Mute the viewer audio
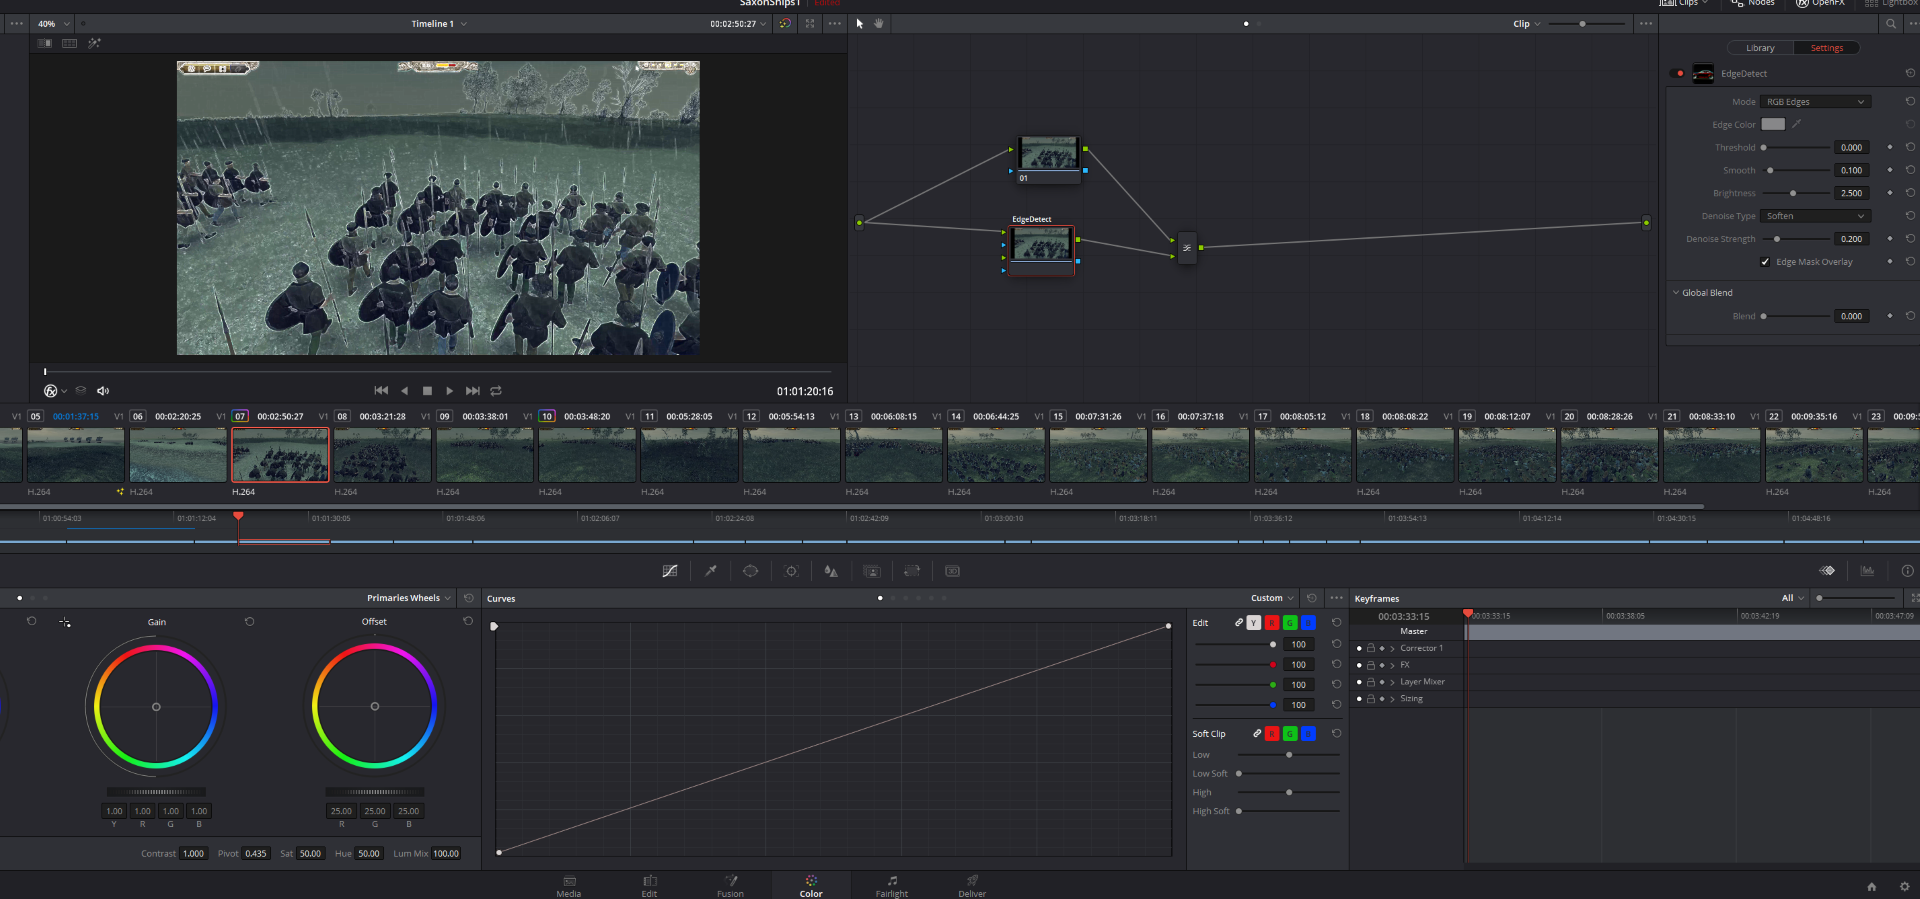 point(103,391)
